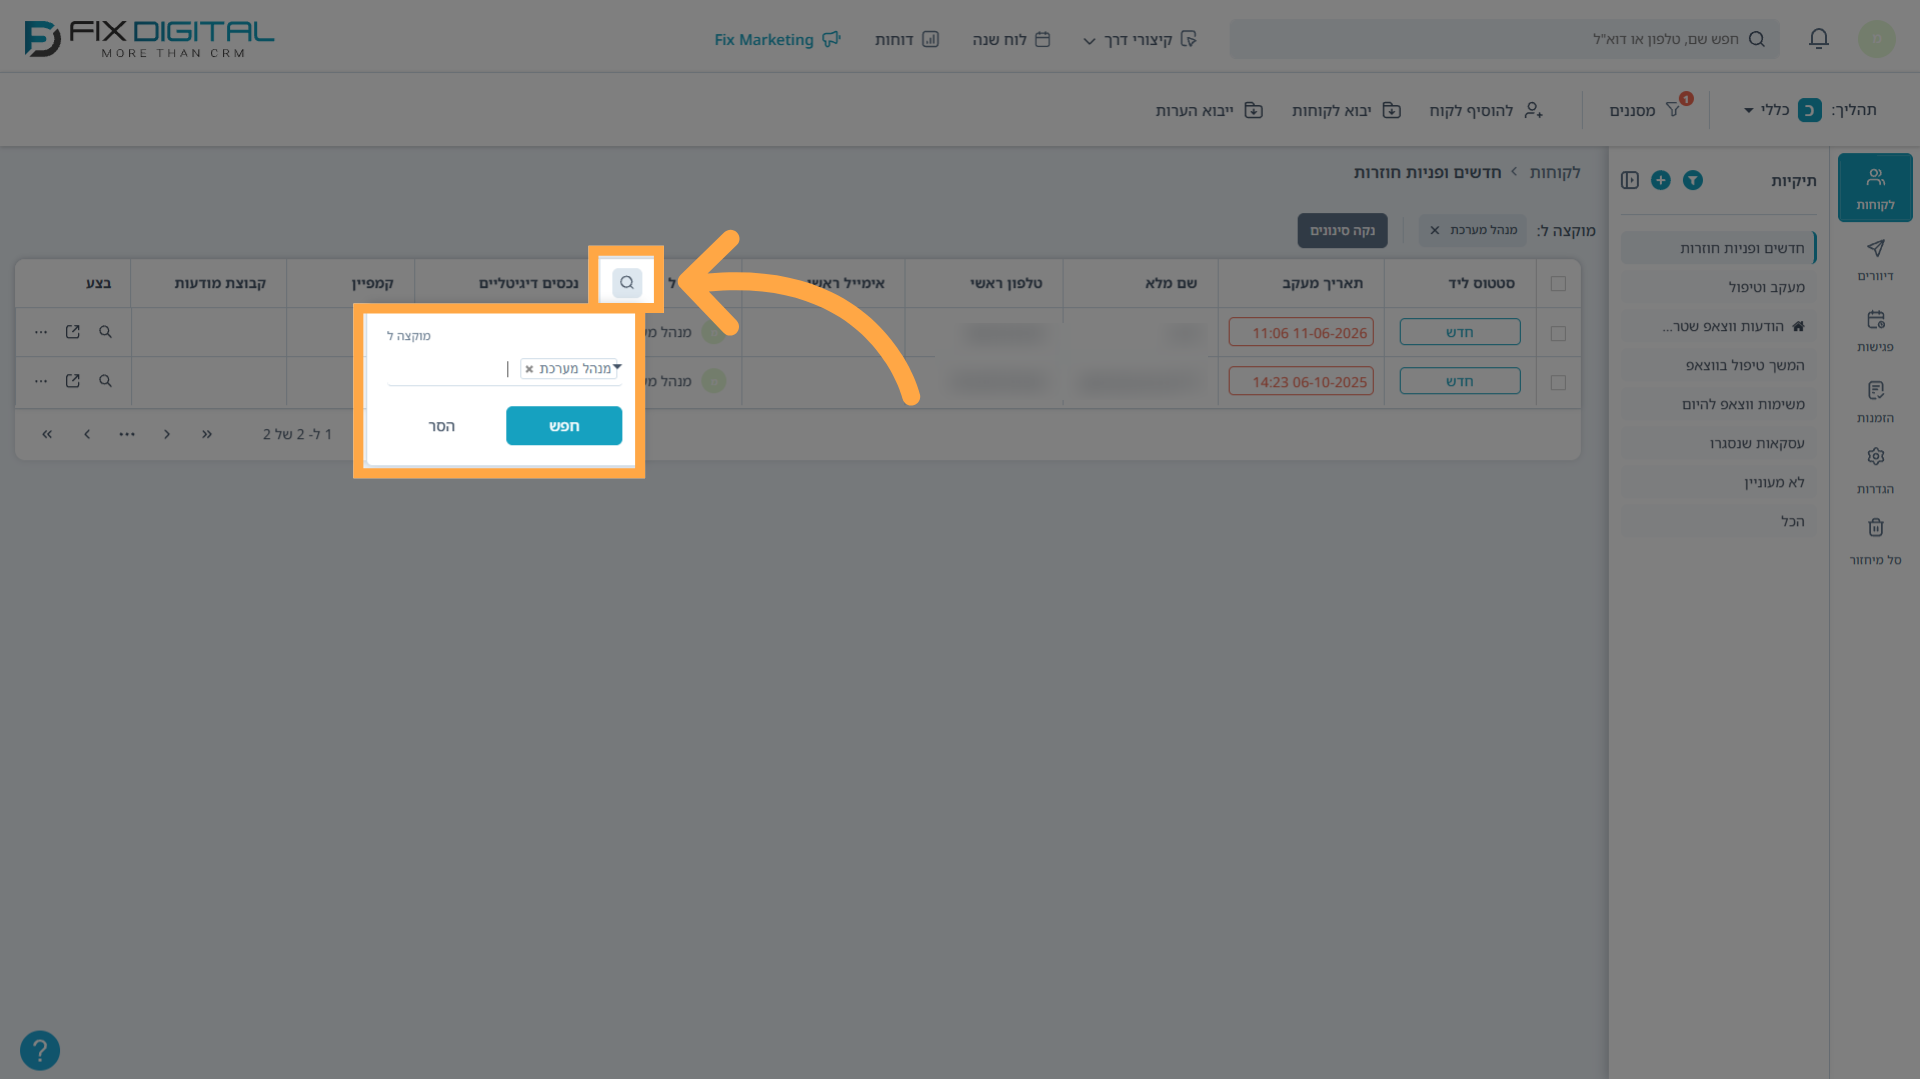Select folder המשך טיפול בווצאפ
1920x1079 pixels.
pyautogui.click(x=1718, y=365)
